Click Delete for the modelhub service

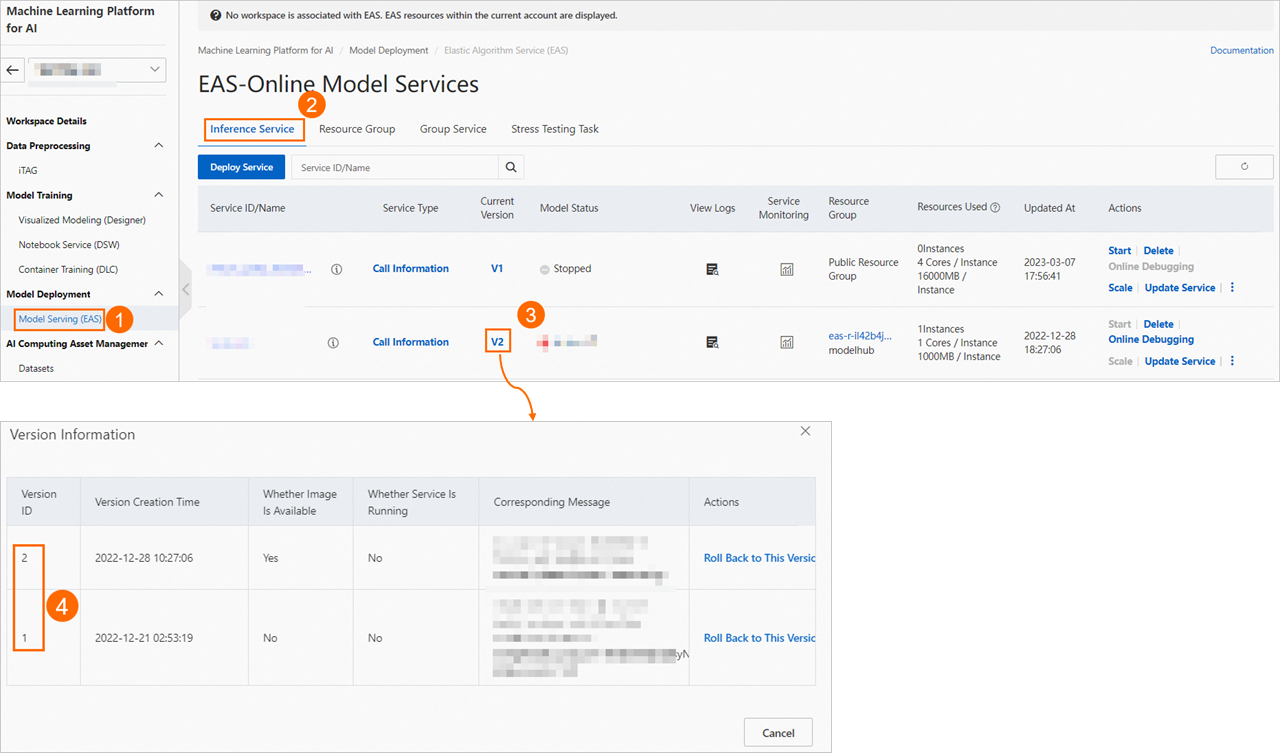click(x=1158, y=324)
